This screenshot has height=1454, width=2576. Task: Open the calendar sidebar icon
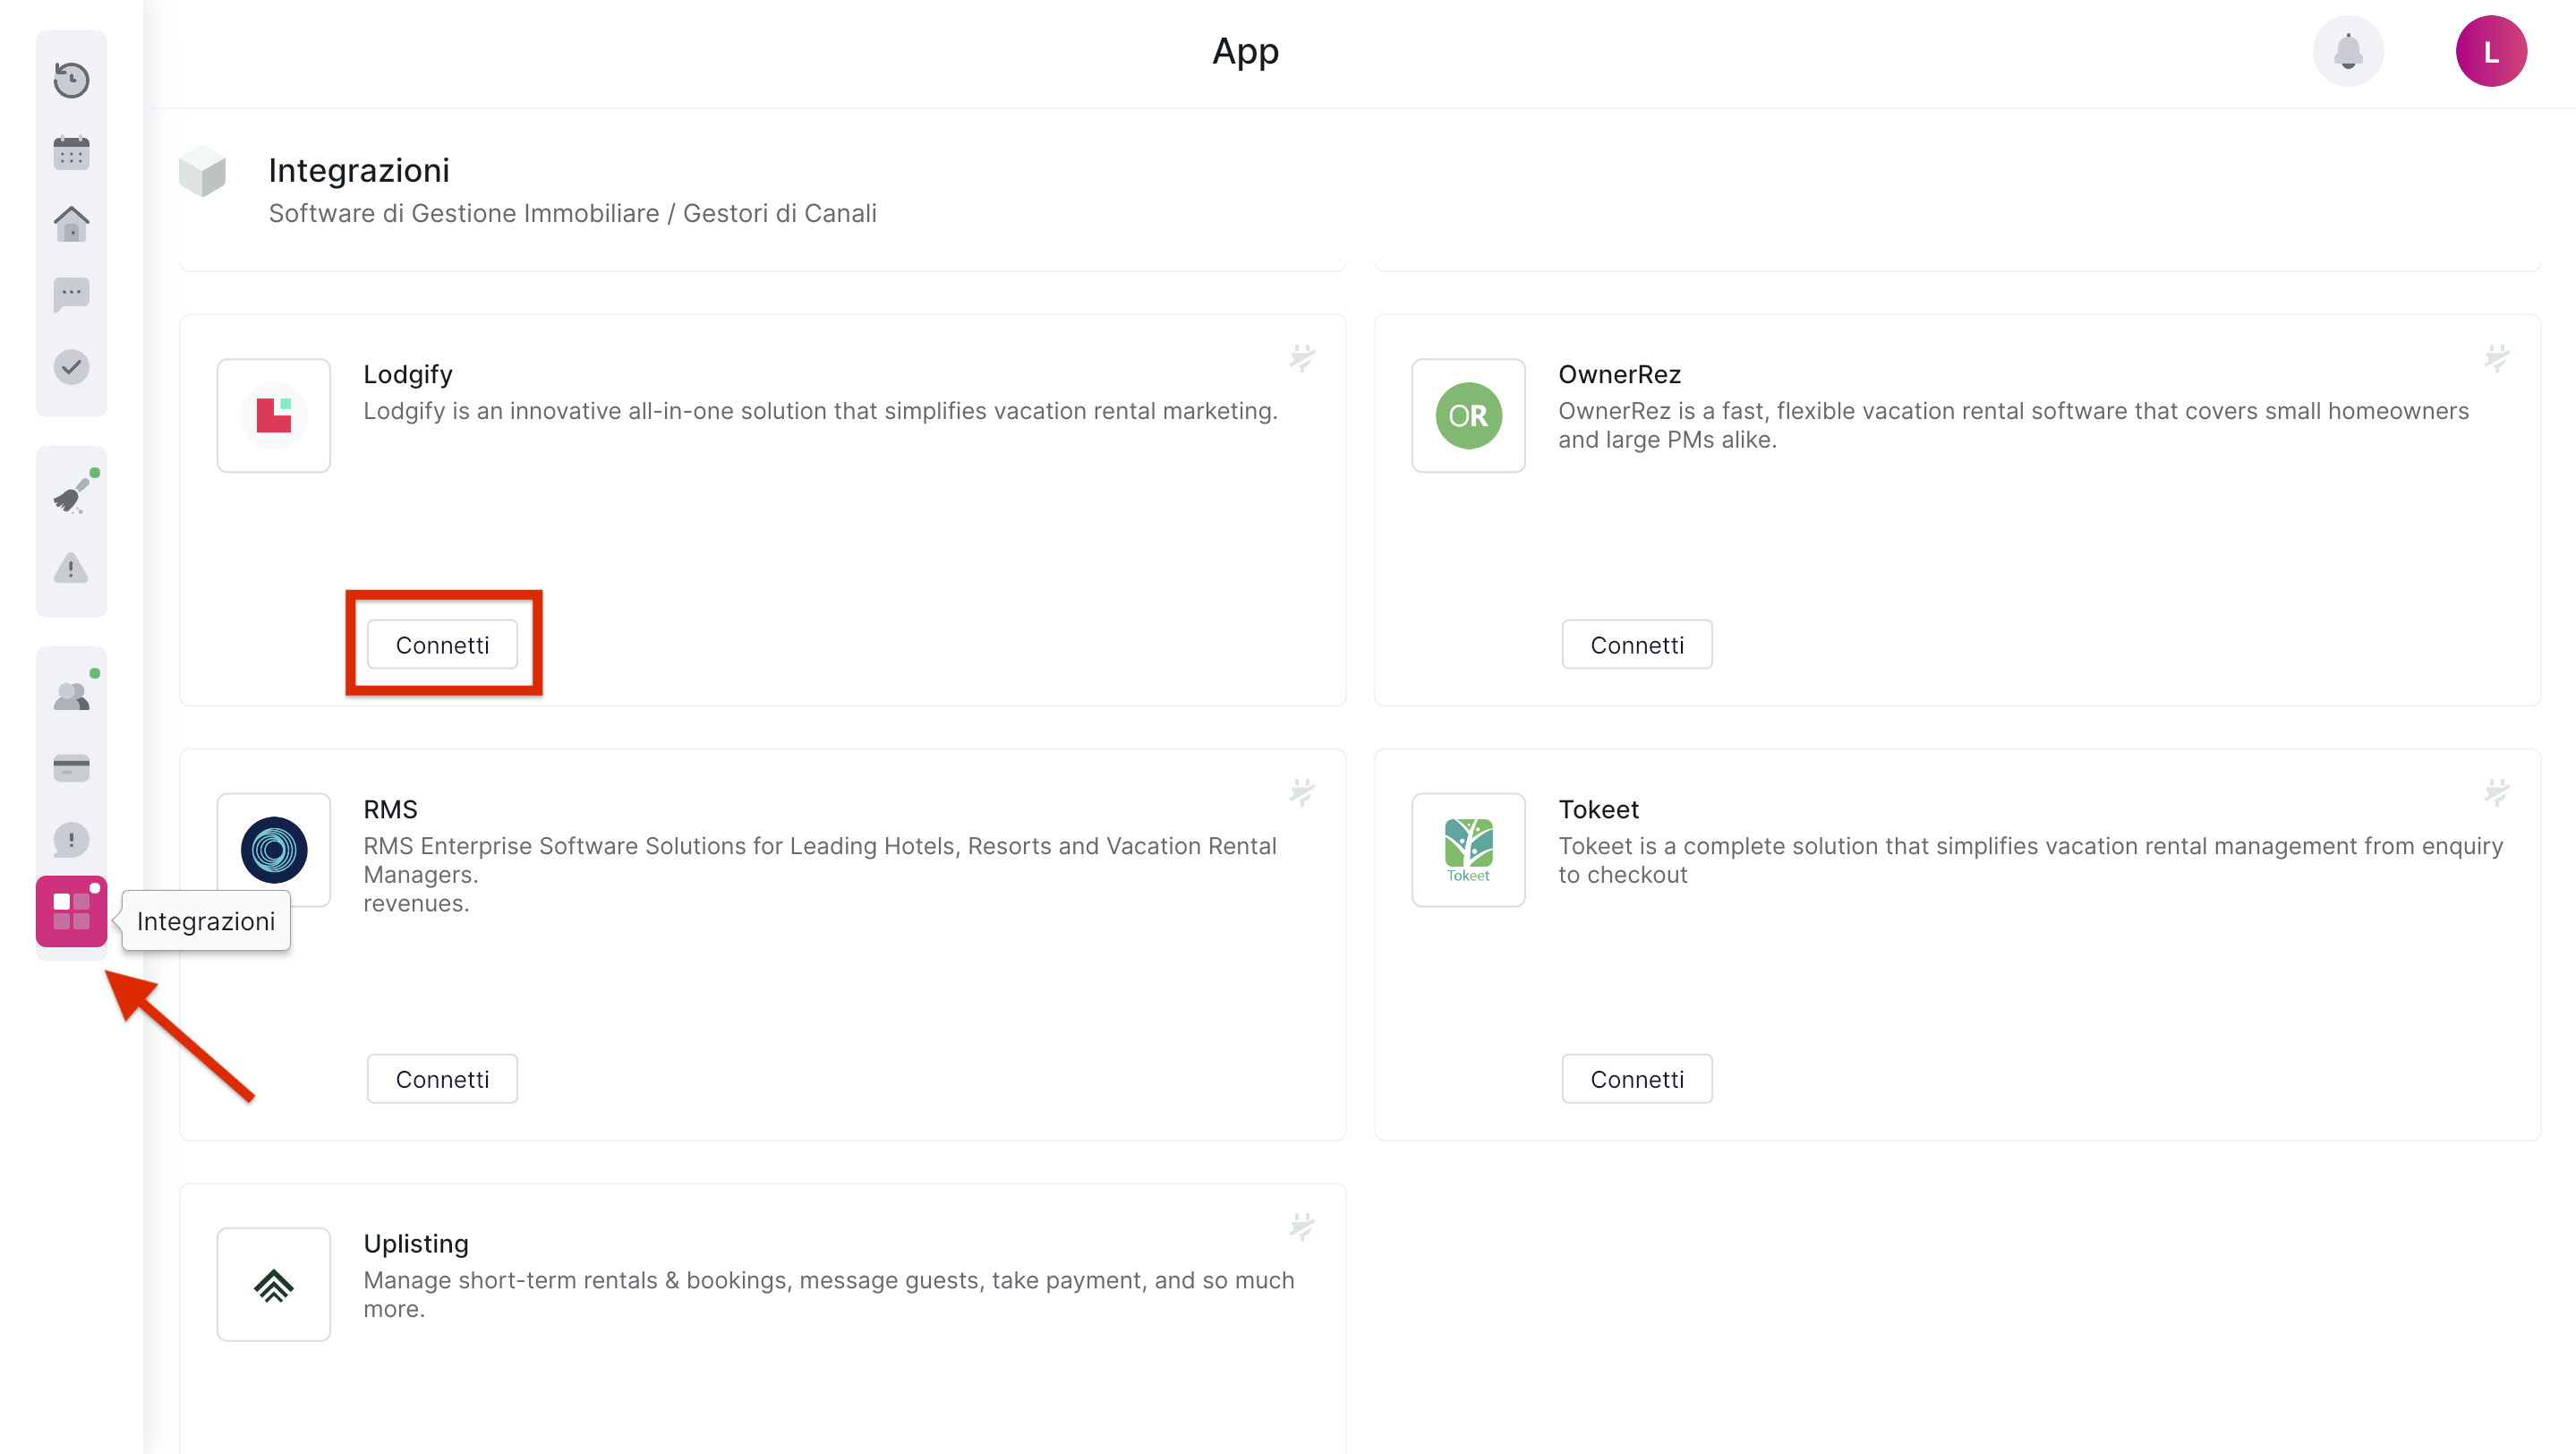71,153
